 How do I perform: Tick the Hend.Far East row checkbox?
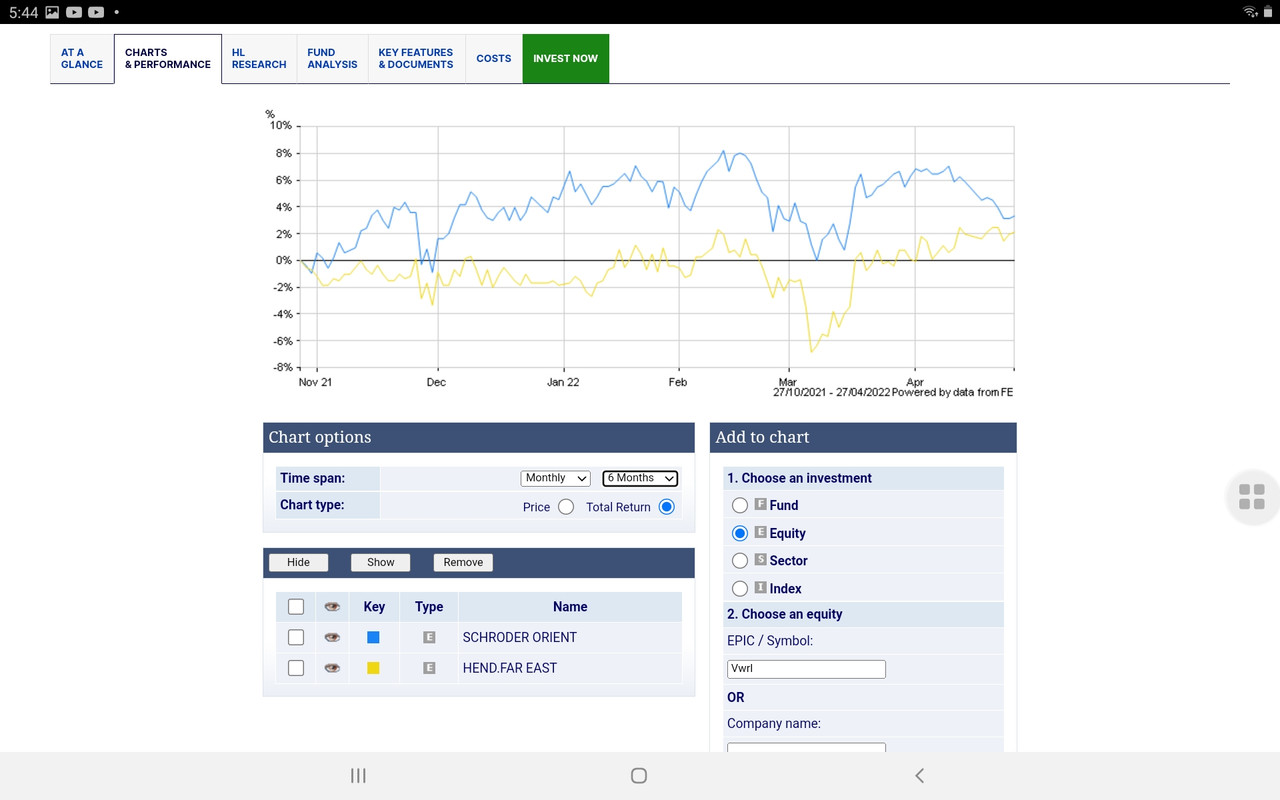(296, 668)
